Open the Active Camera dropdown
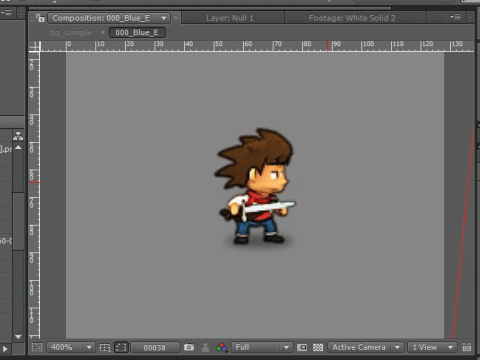The image size is (480, 360). (x=366, y=347)
